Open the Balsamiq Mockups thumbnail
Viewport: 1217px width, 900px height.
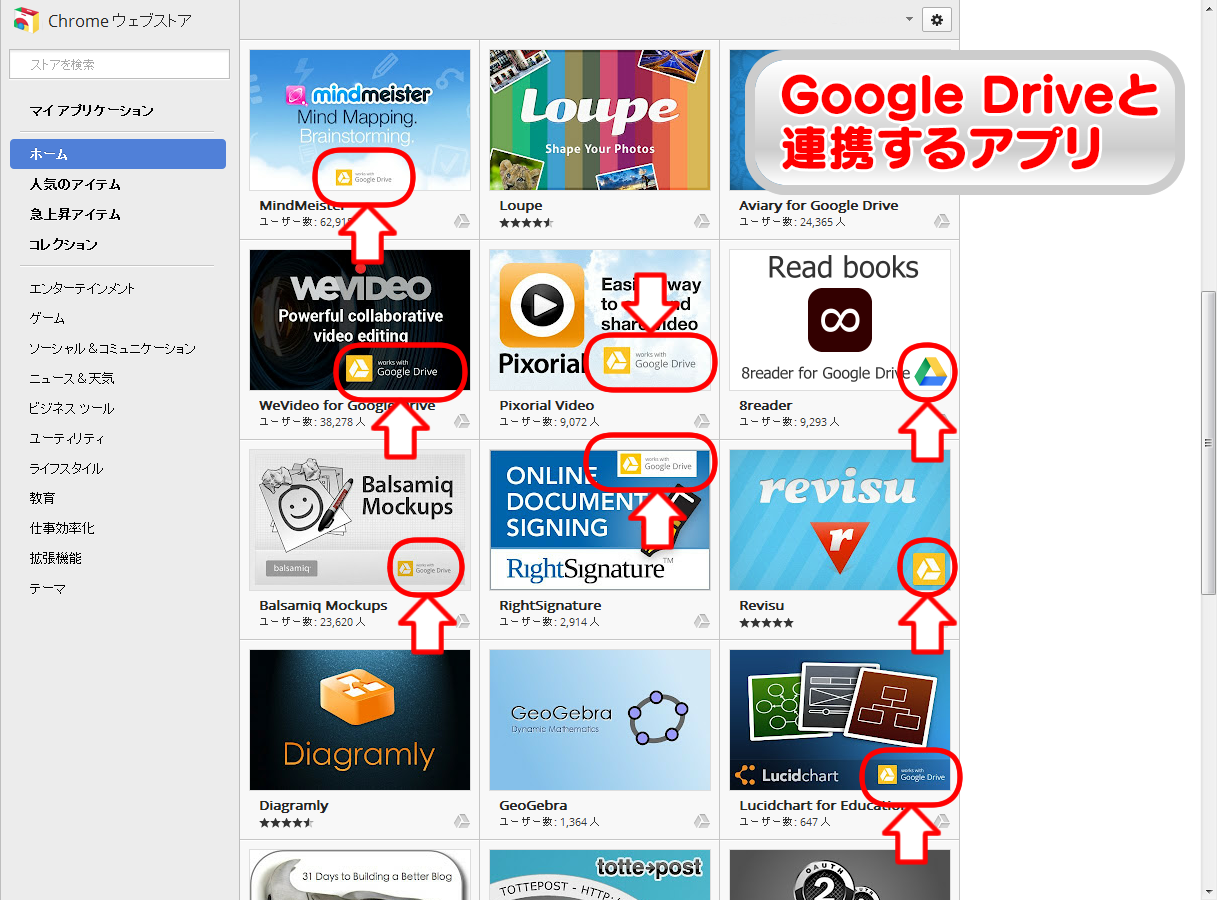[x=360, y=520]
